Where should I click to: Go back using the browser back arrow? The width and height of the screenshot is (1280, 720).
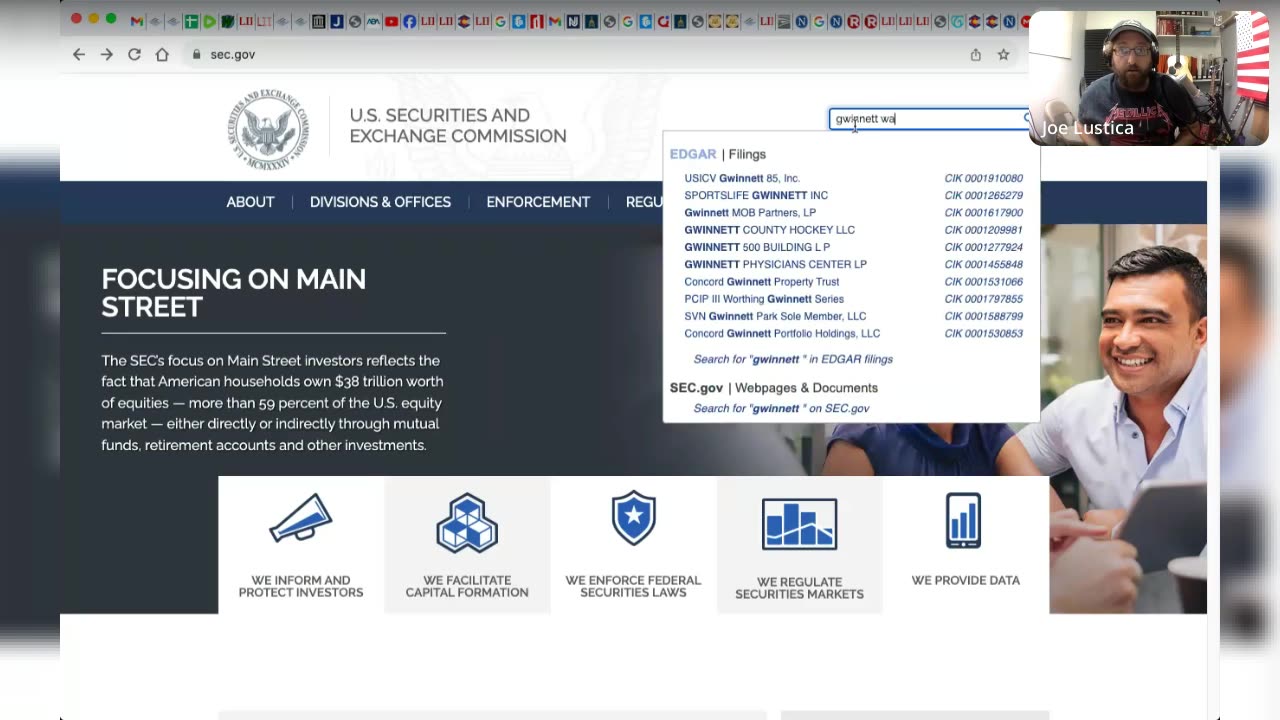click(x=79, y=55)
